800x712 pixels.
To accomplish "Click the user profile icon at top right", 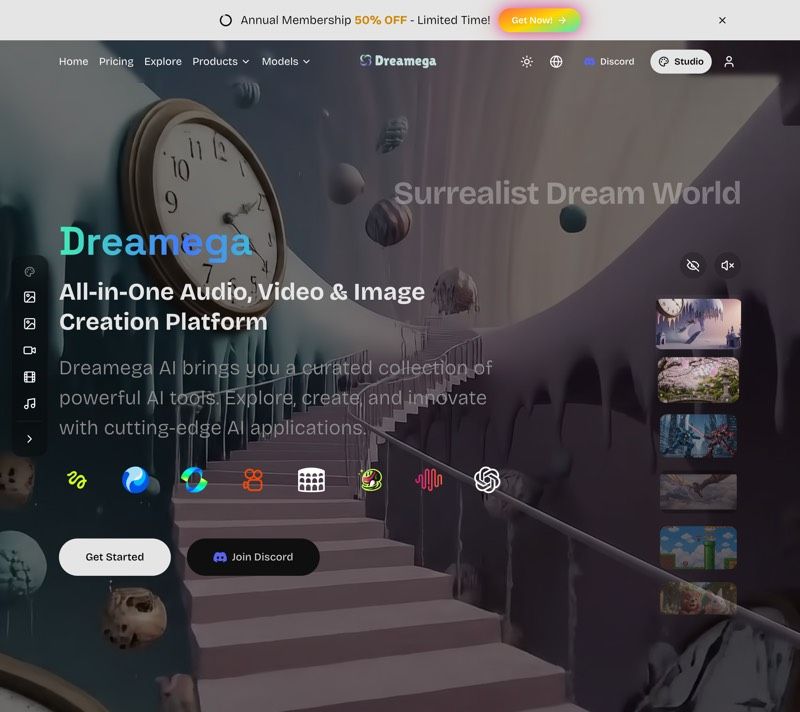I will pyautogui.click(x=729, y=61).
